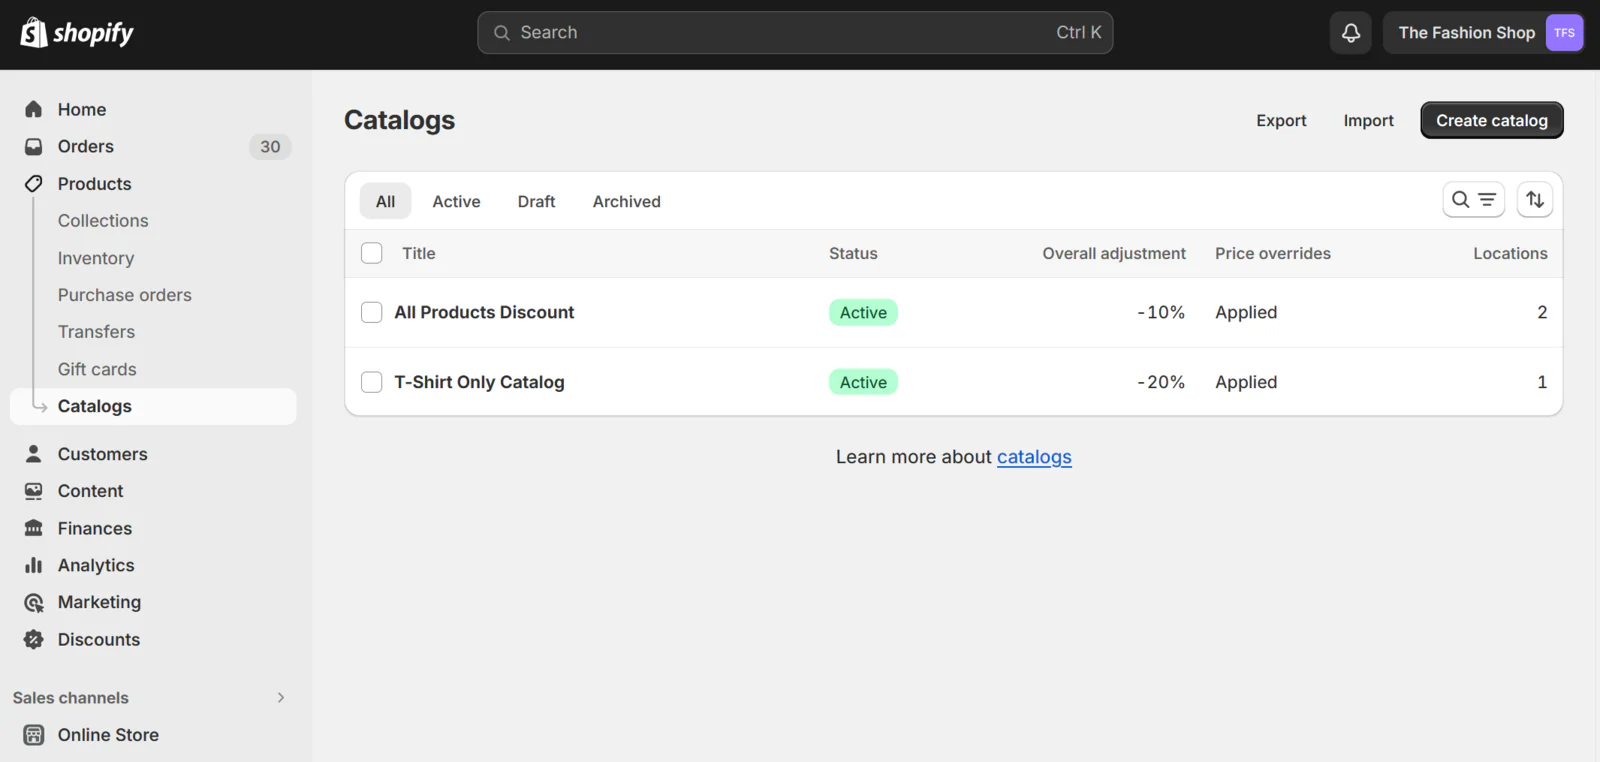Open Discounts in the sidebar

tap(98, 640)
